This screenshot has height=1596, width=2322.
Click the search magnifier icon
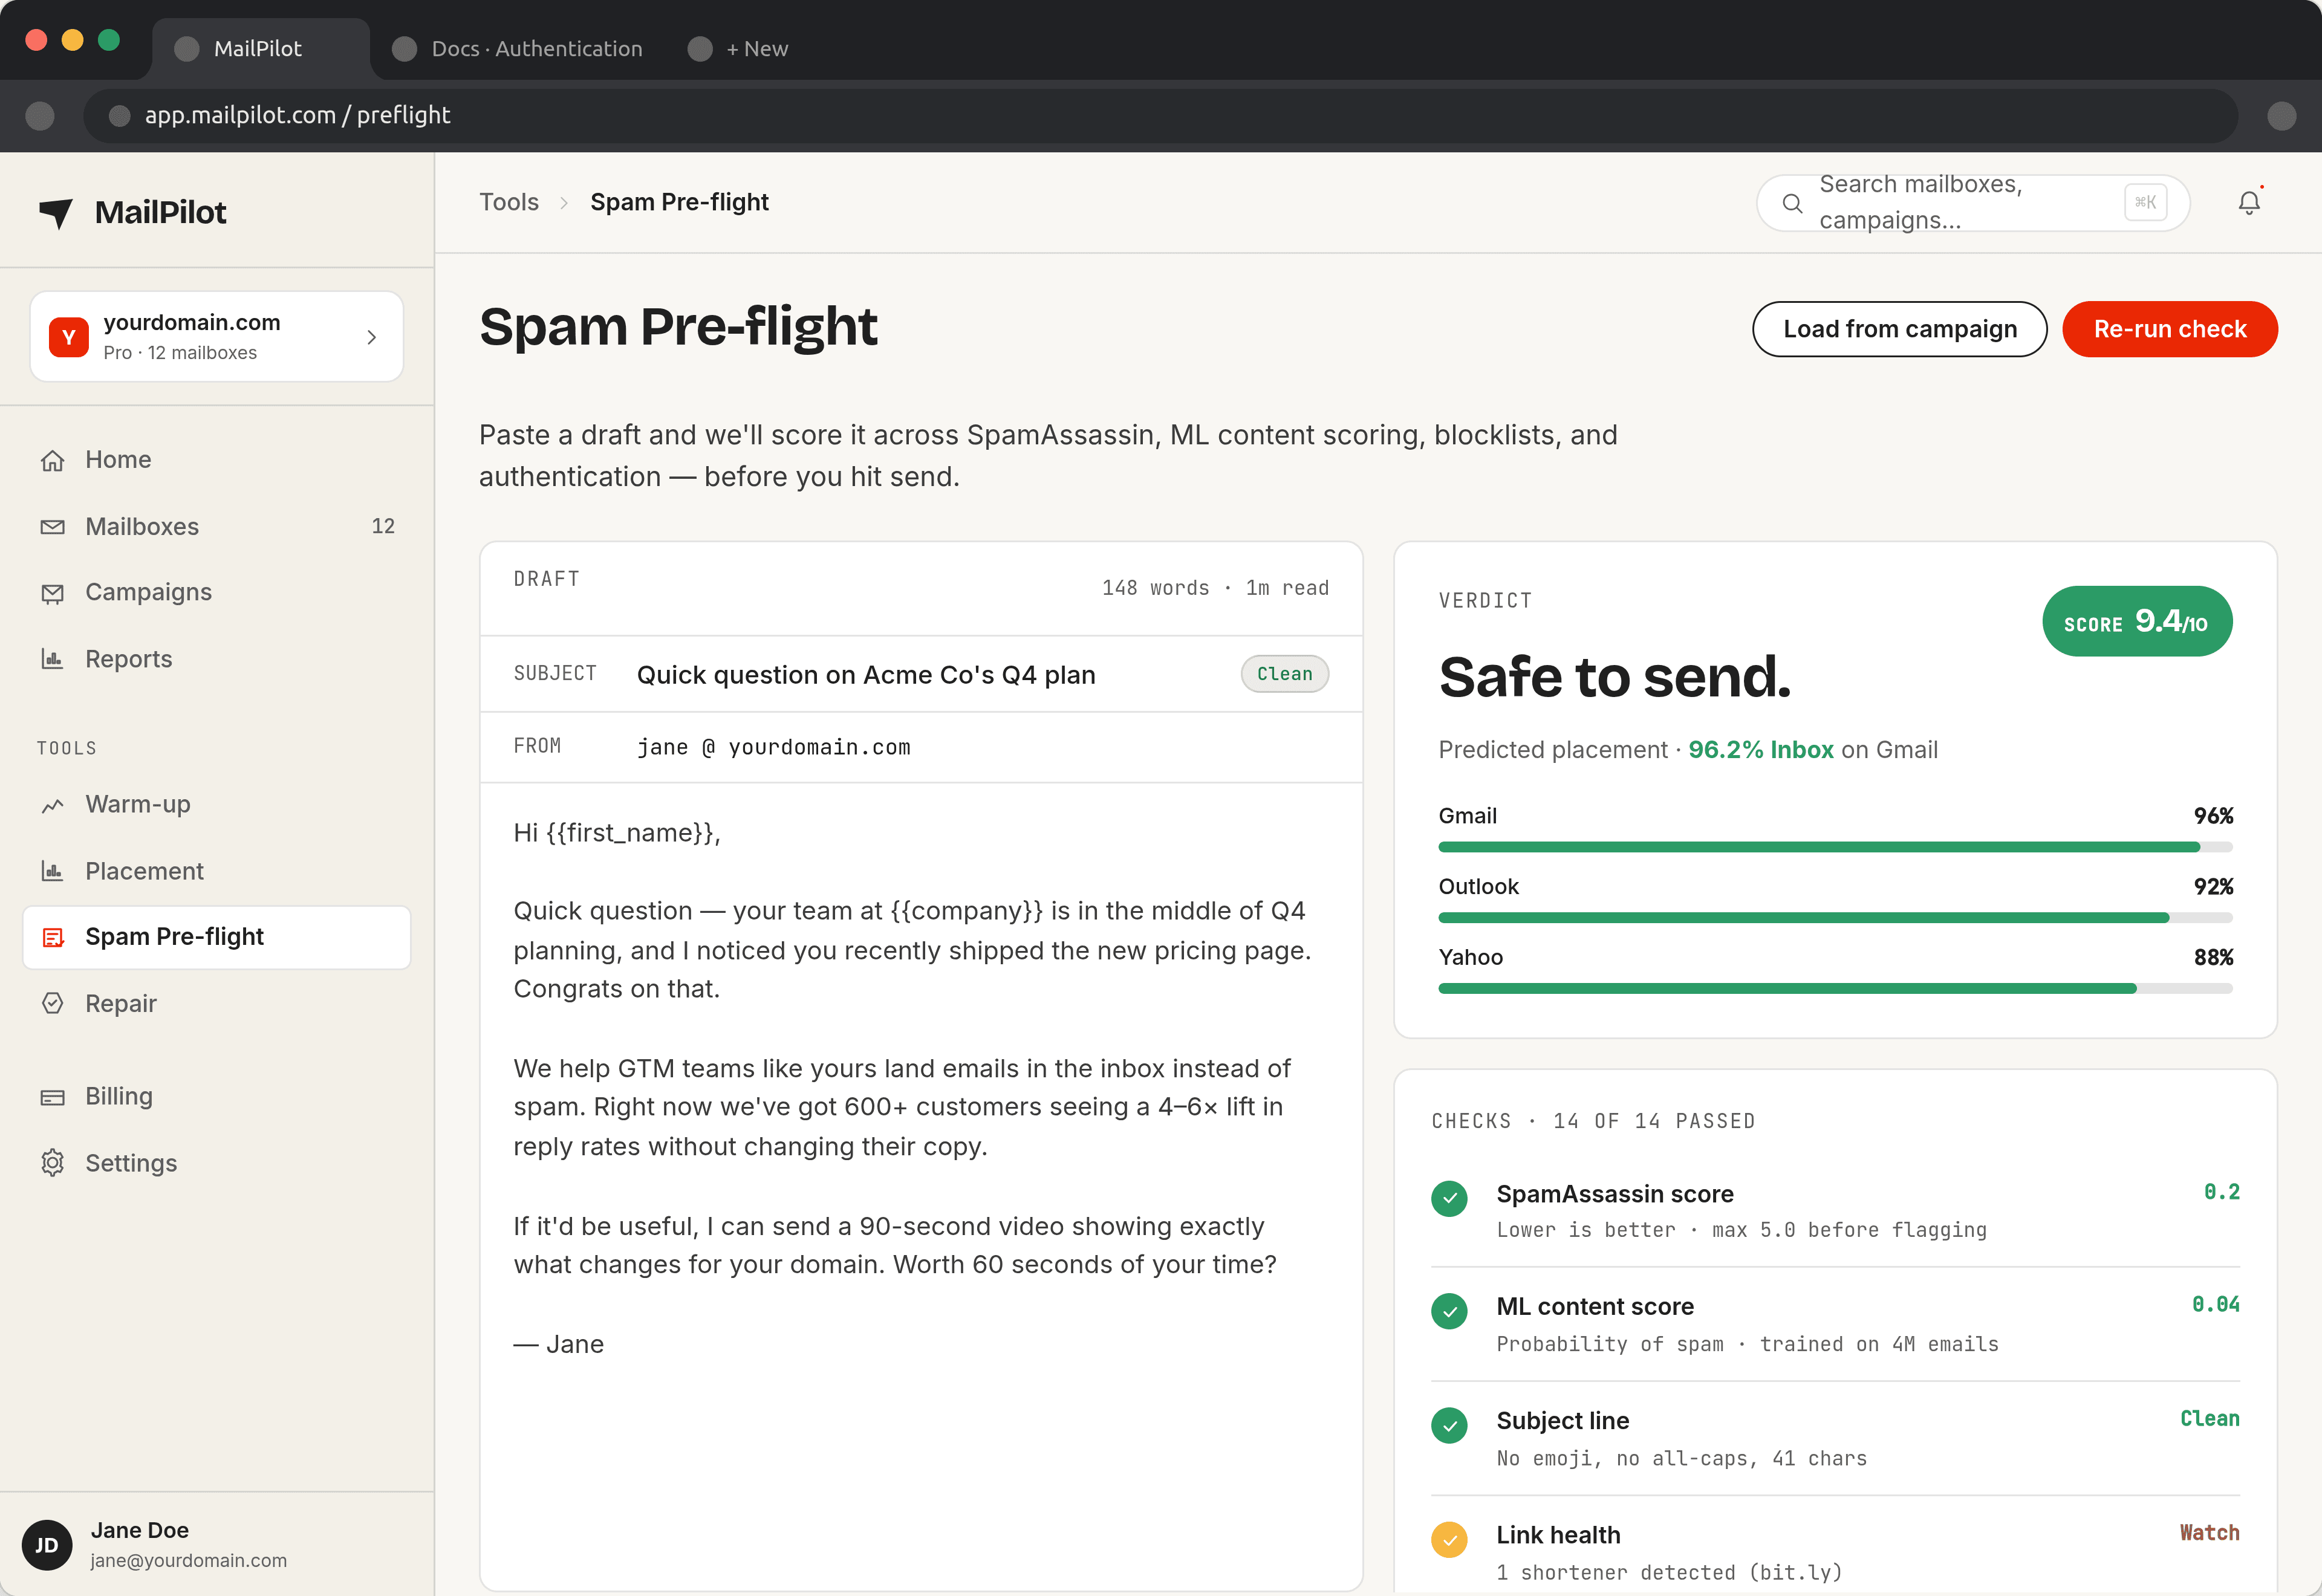point(1792,204)
